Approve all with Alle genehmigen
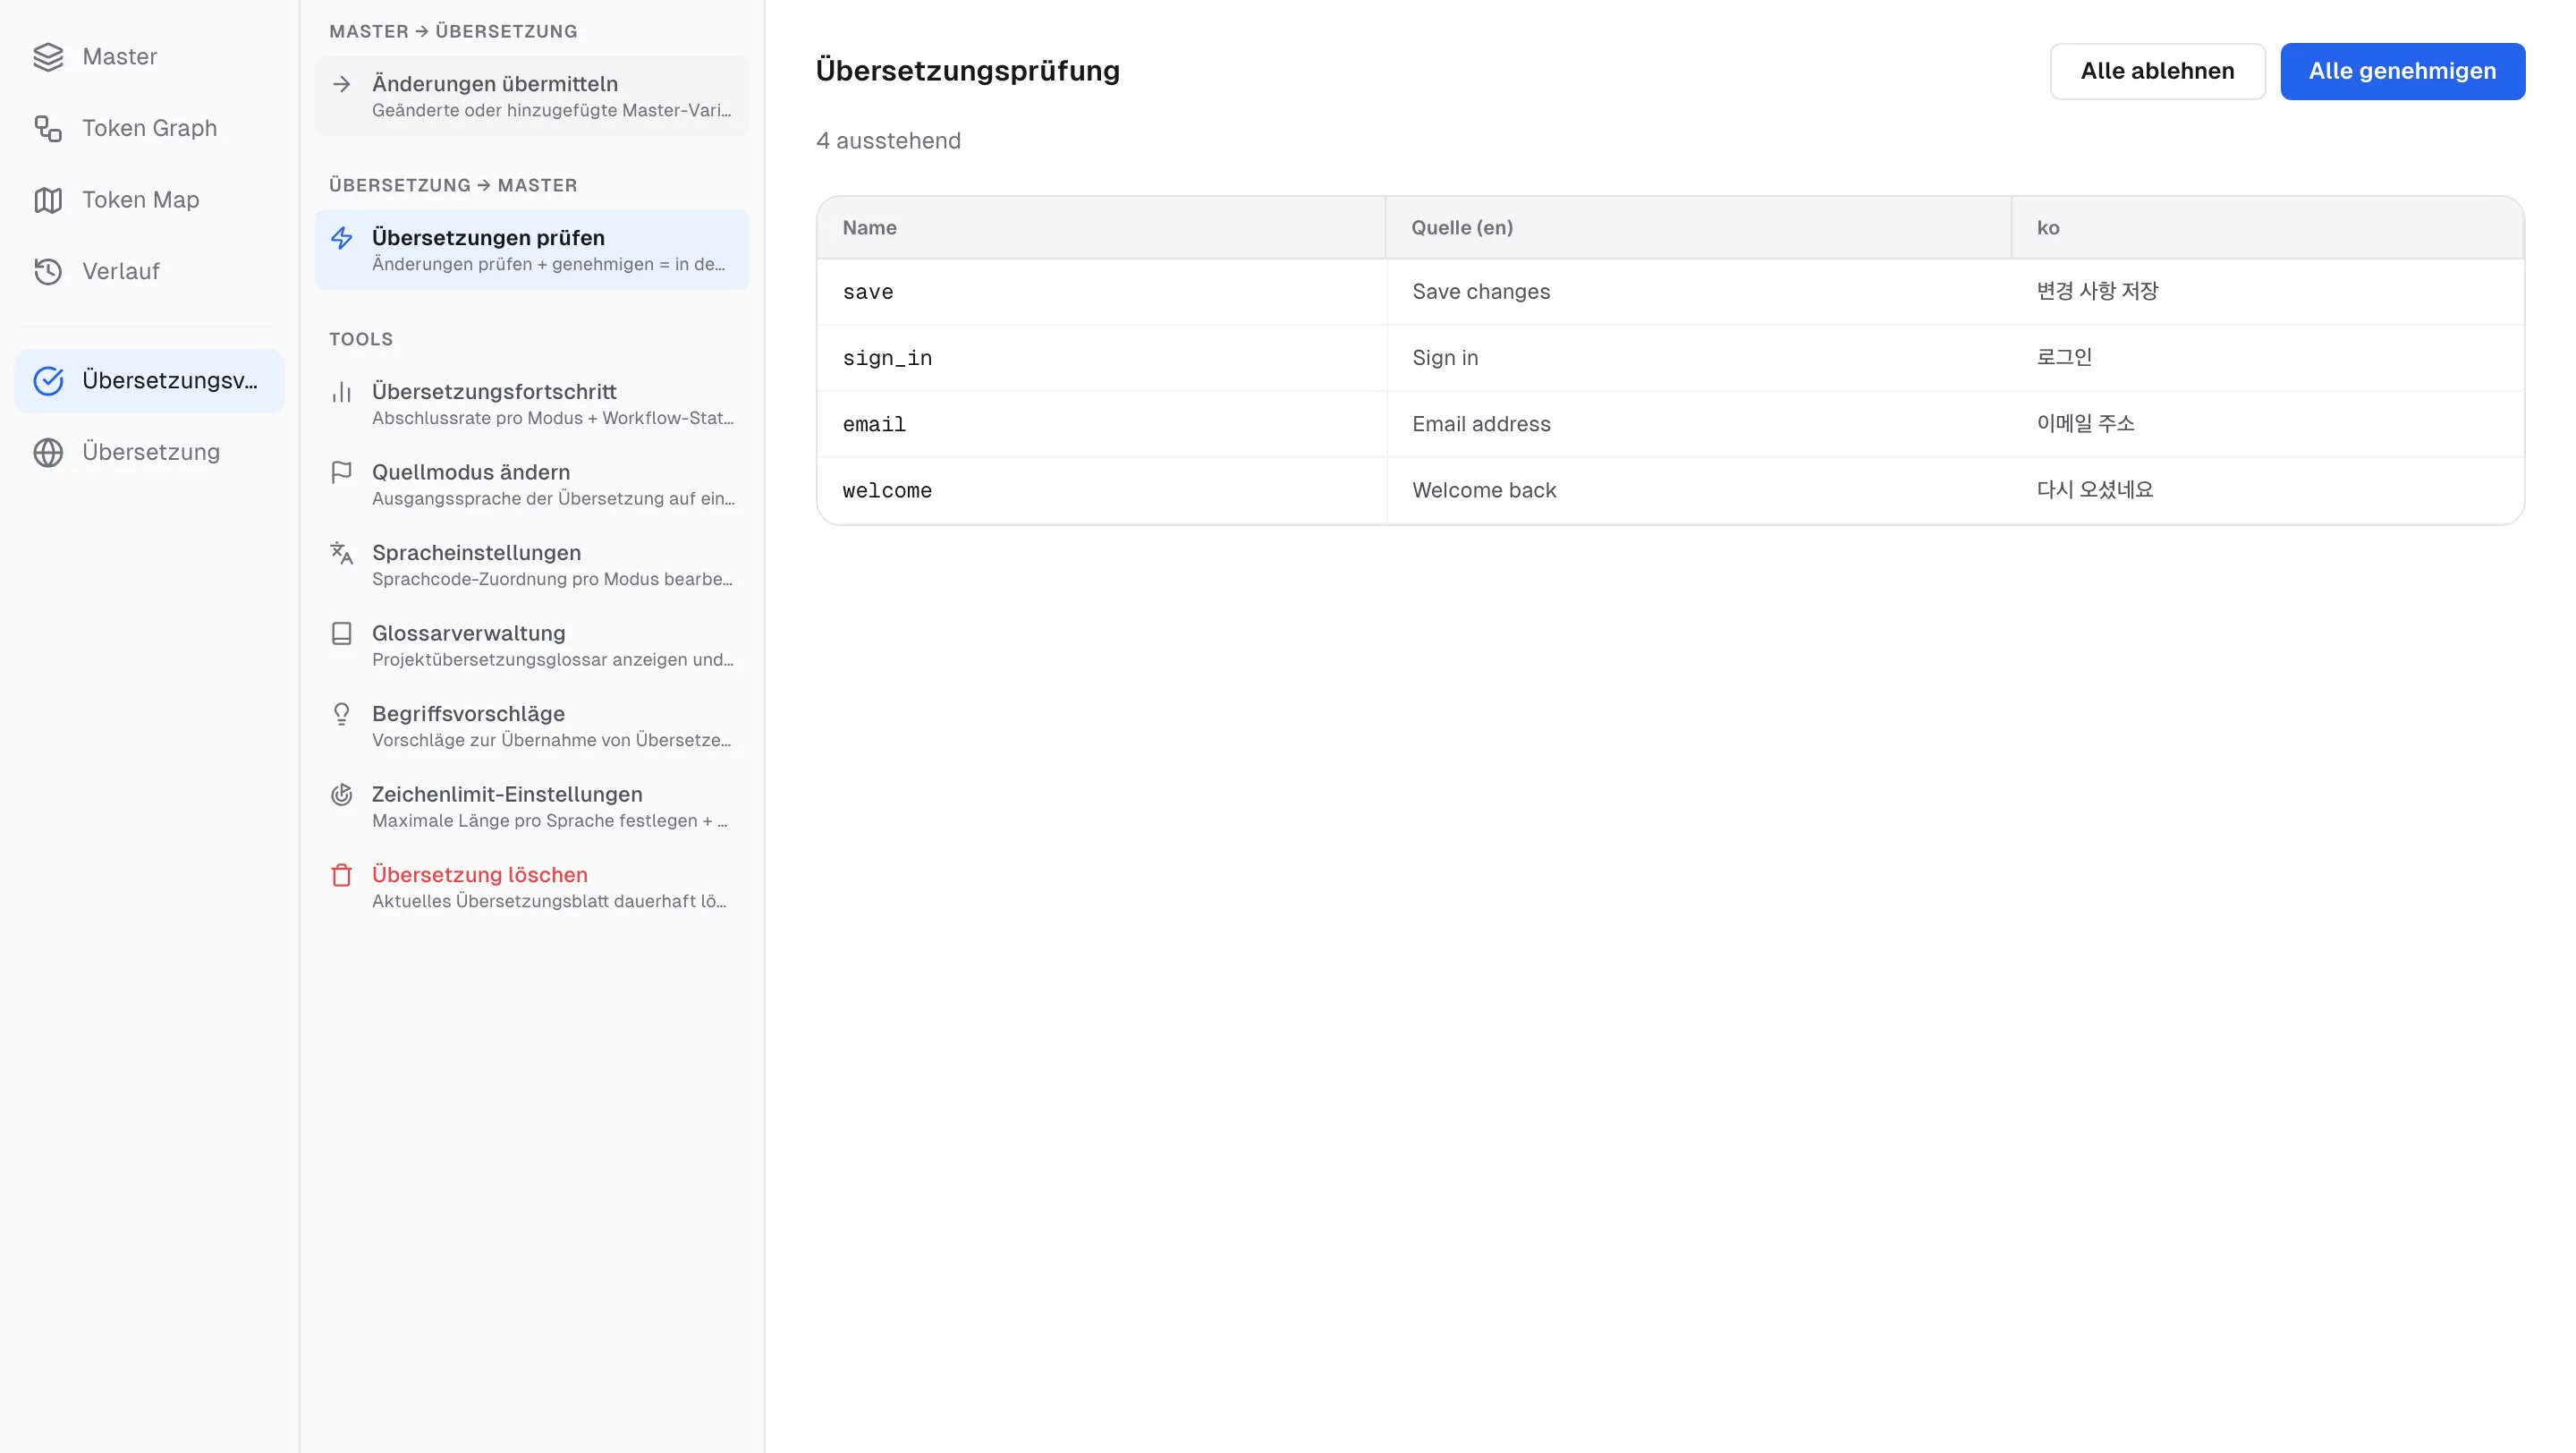 [x=2402, y=71]
